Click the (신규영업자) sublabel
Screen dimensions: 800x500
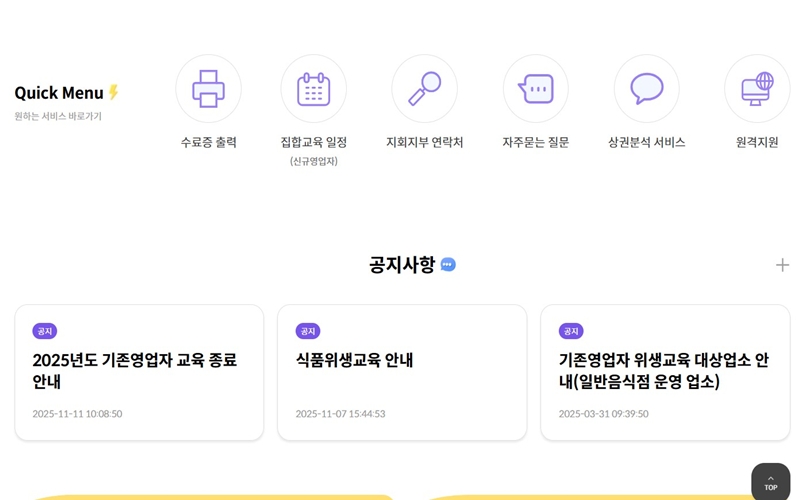click(314, 161)
